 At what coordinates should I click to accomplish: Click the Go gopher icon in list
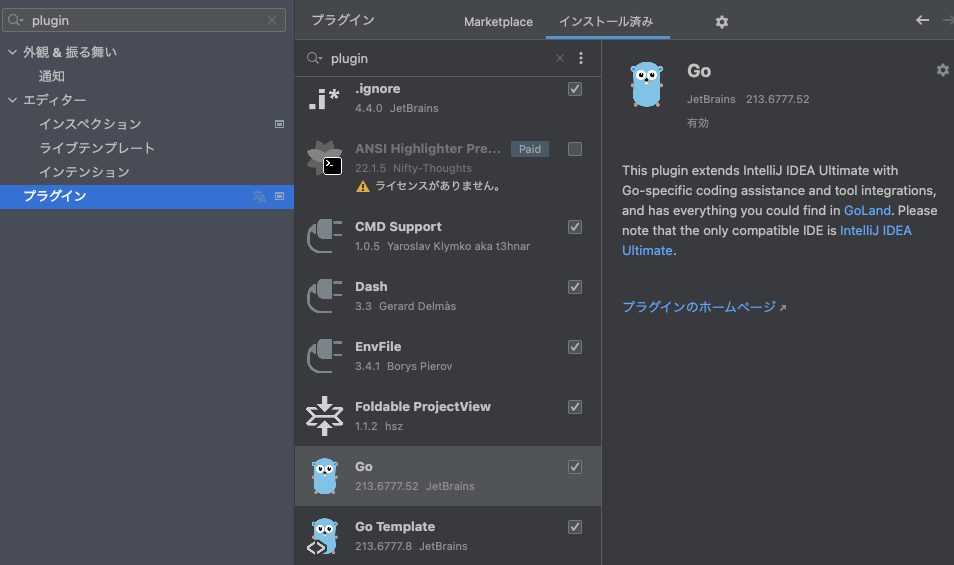click(x=324, y=476)
